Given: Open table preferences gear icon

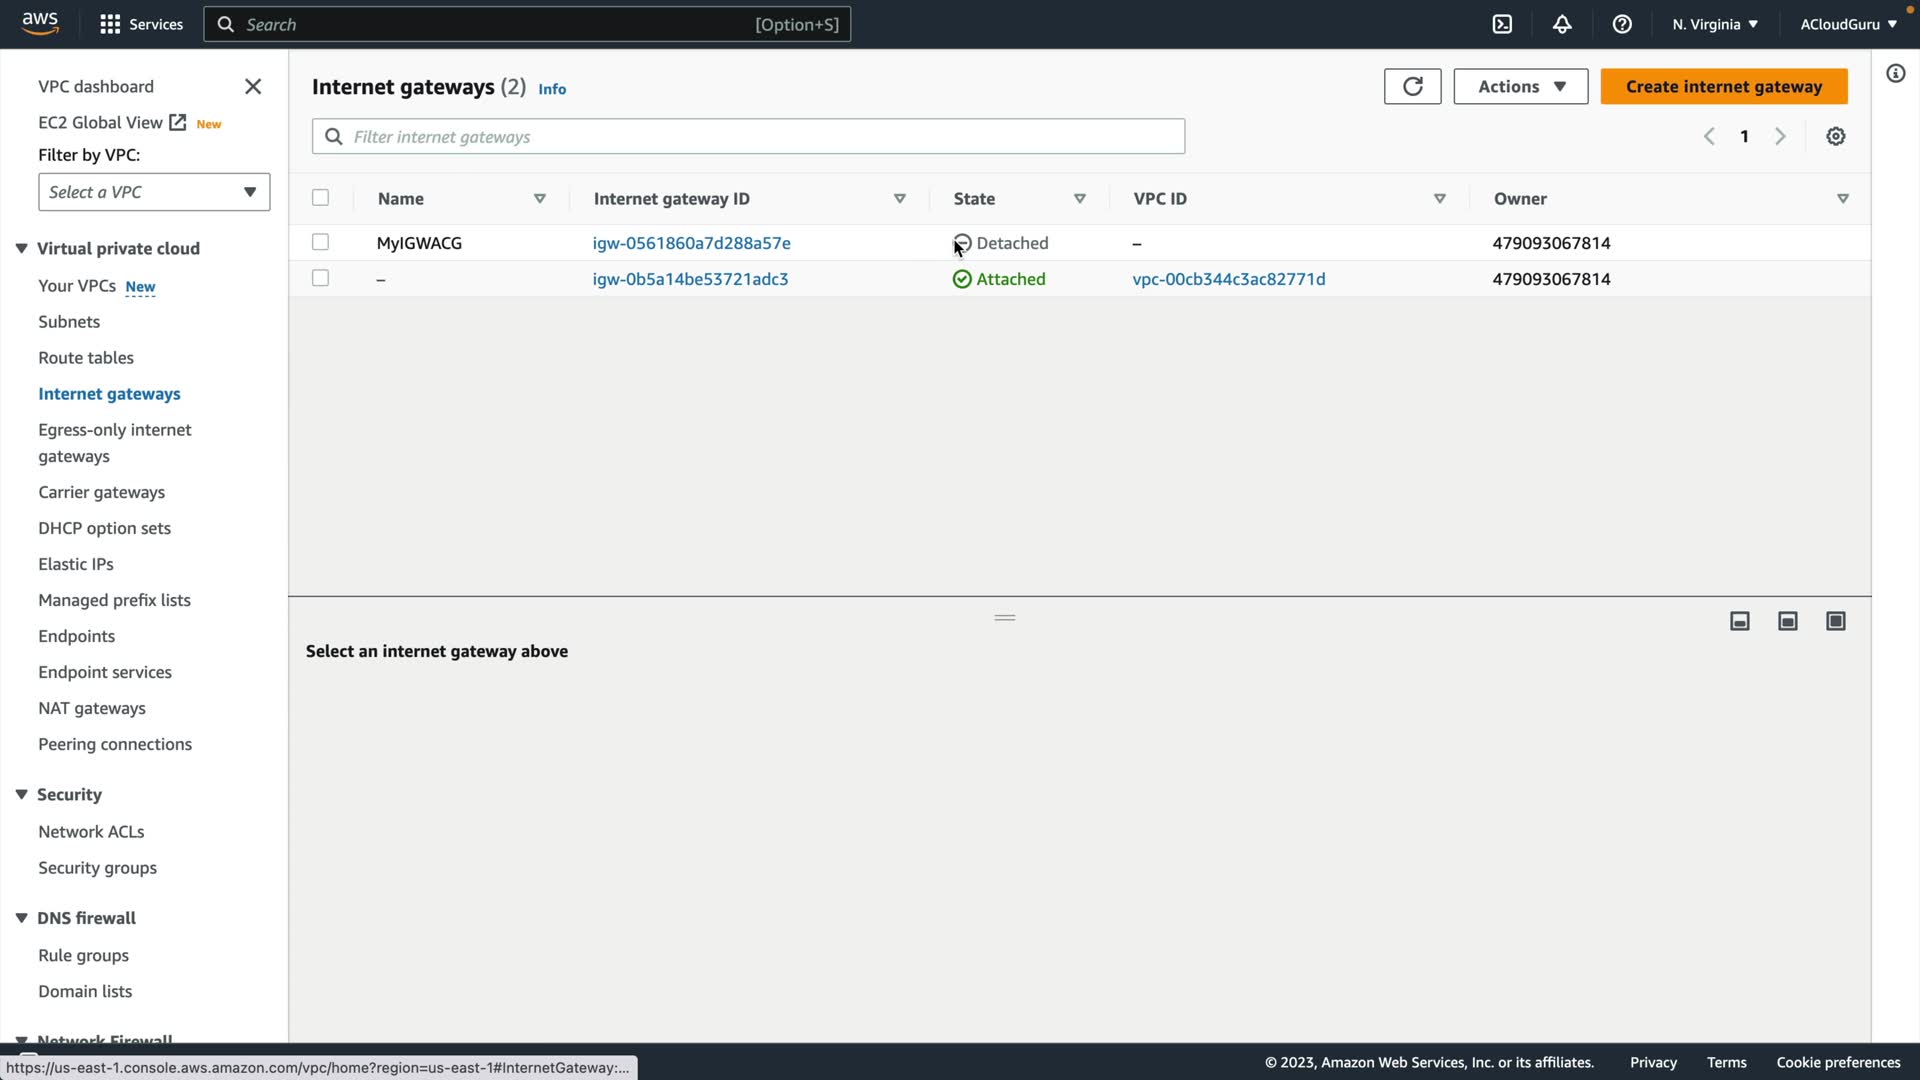Looking at the screenshot, I should click(1835, 137).
